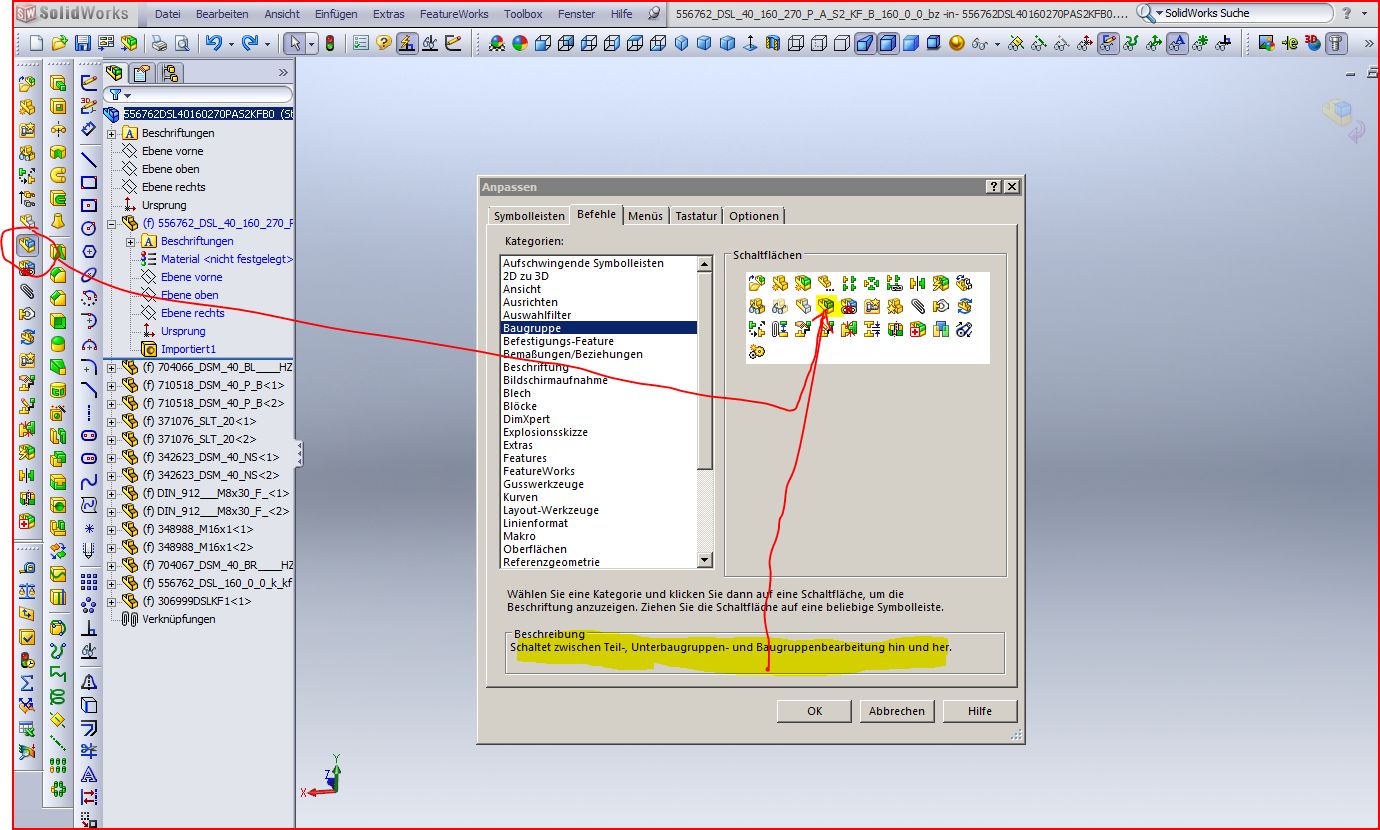Open the ConfigurationManager tab icon

[169, 73]
